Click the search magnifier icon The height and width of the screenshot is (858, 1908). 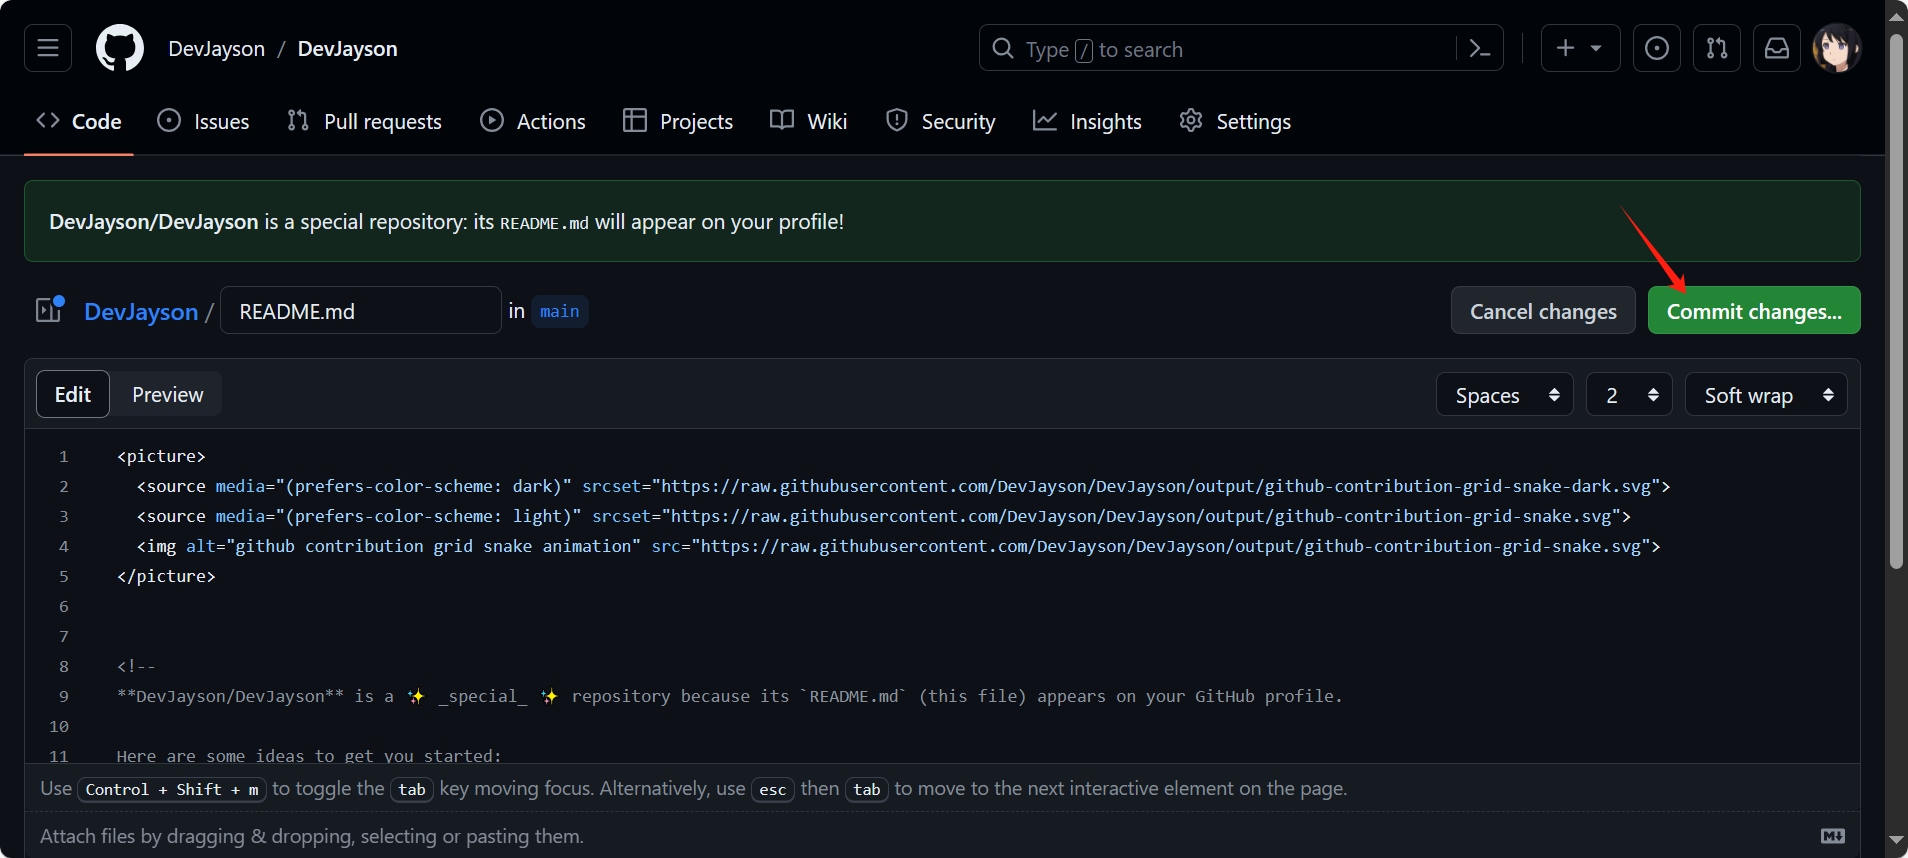(1002, 48)
